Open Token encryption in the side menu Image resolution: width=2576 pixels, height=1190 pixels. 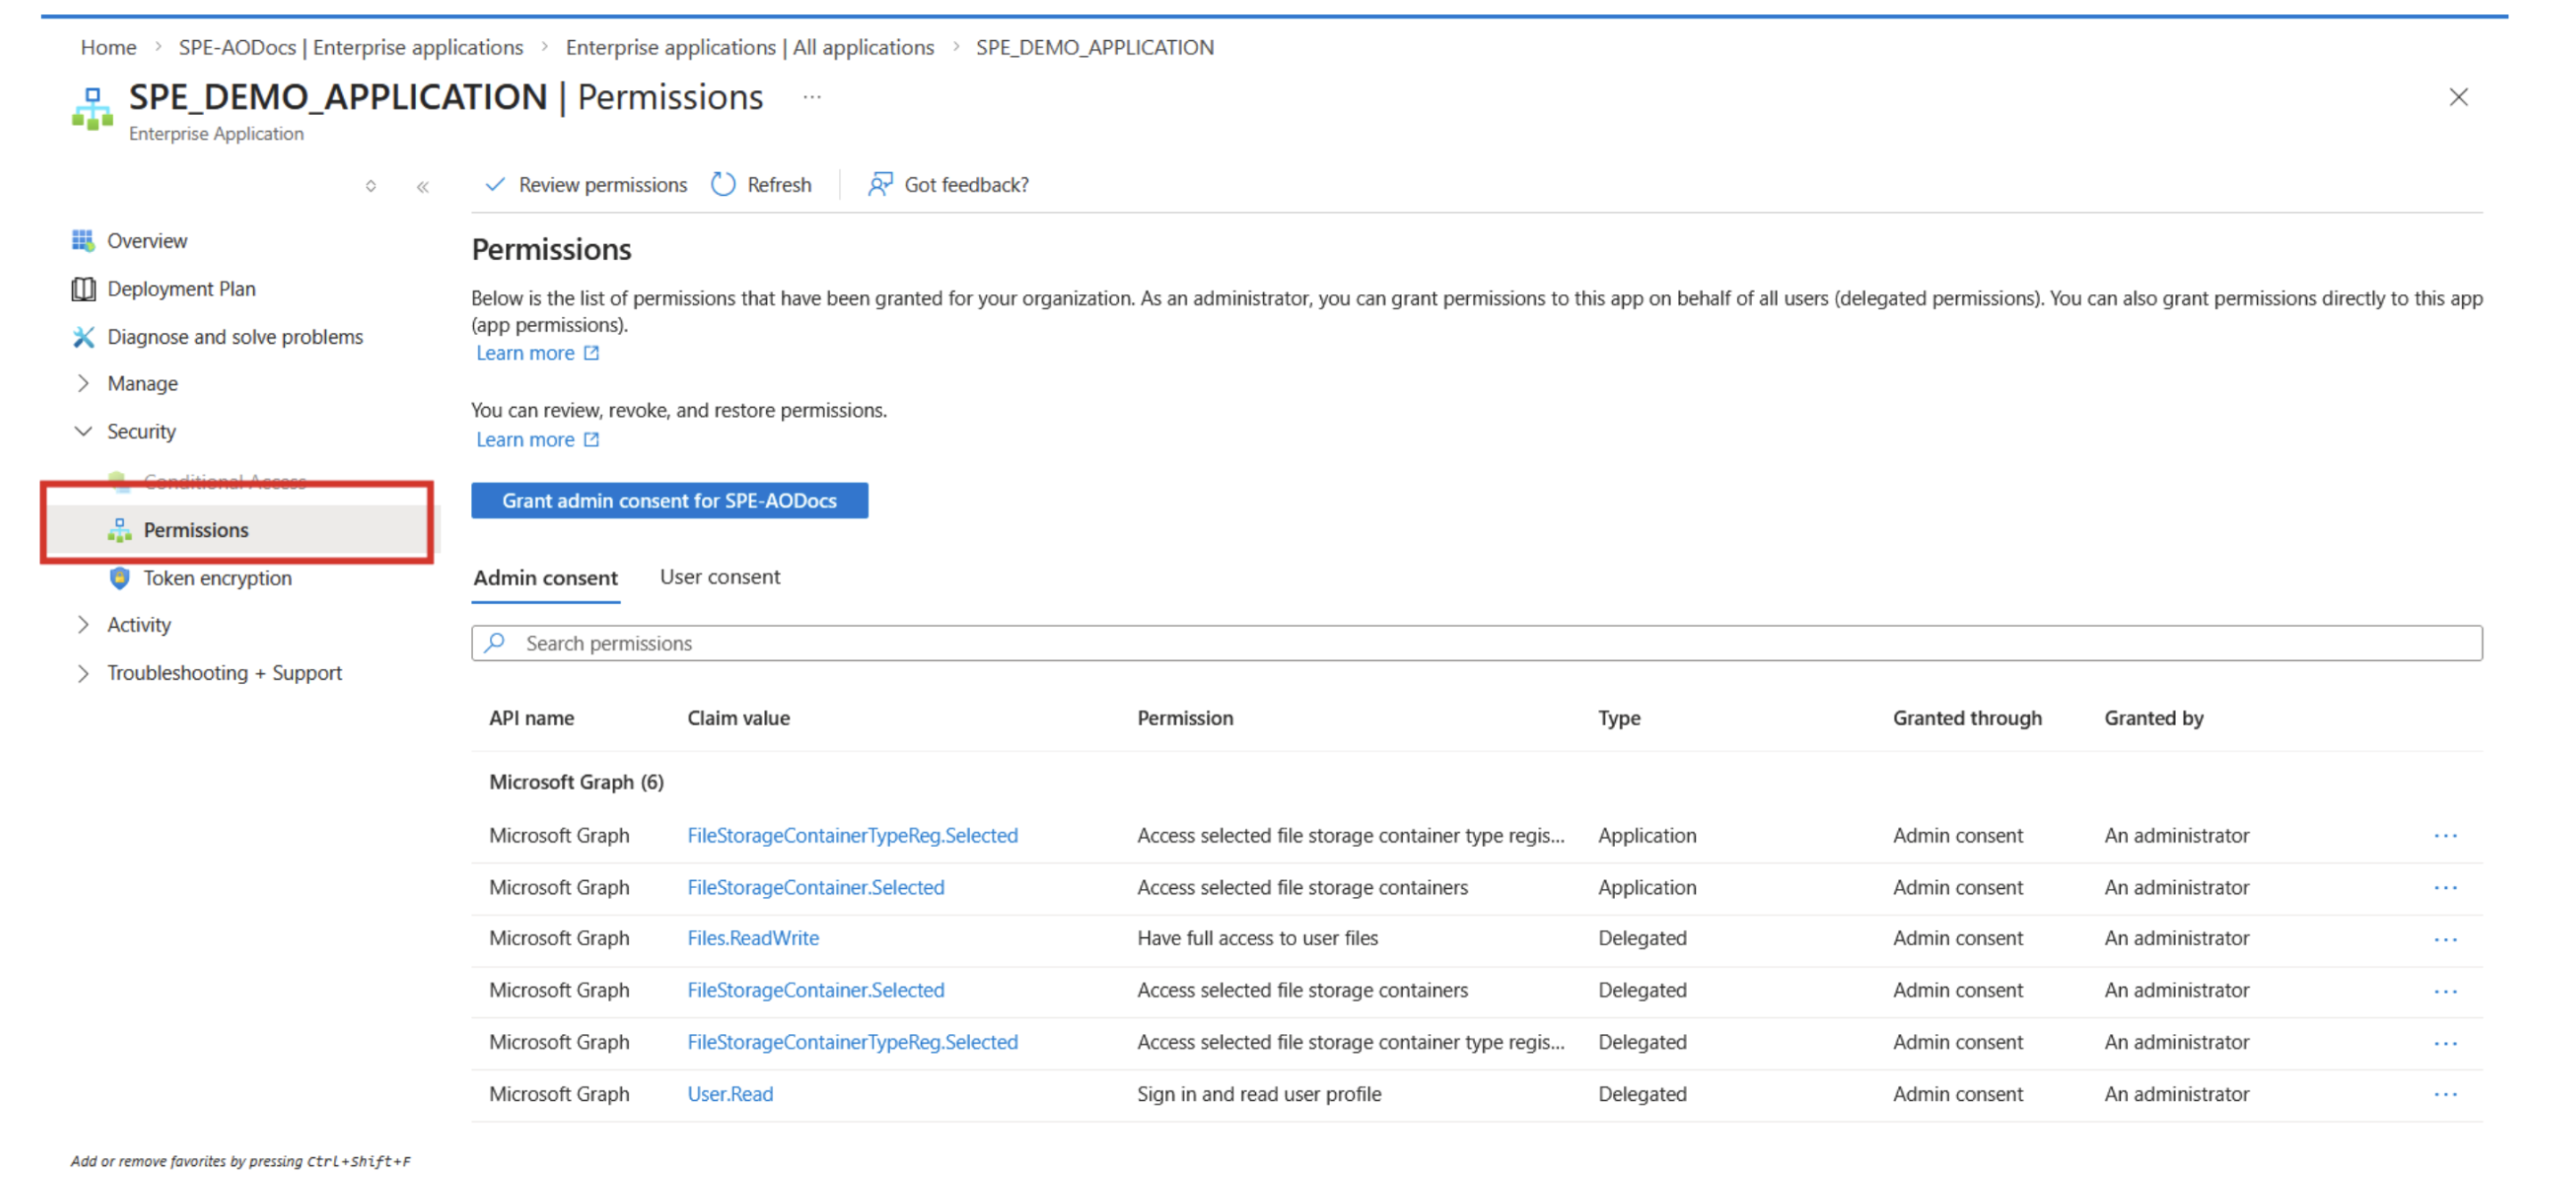(218, 578)
